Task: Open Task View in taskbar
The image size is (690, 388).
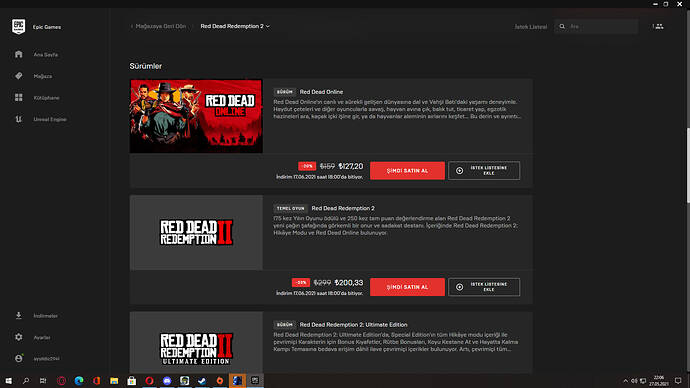Action: coord(43,381)
